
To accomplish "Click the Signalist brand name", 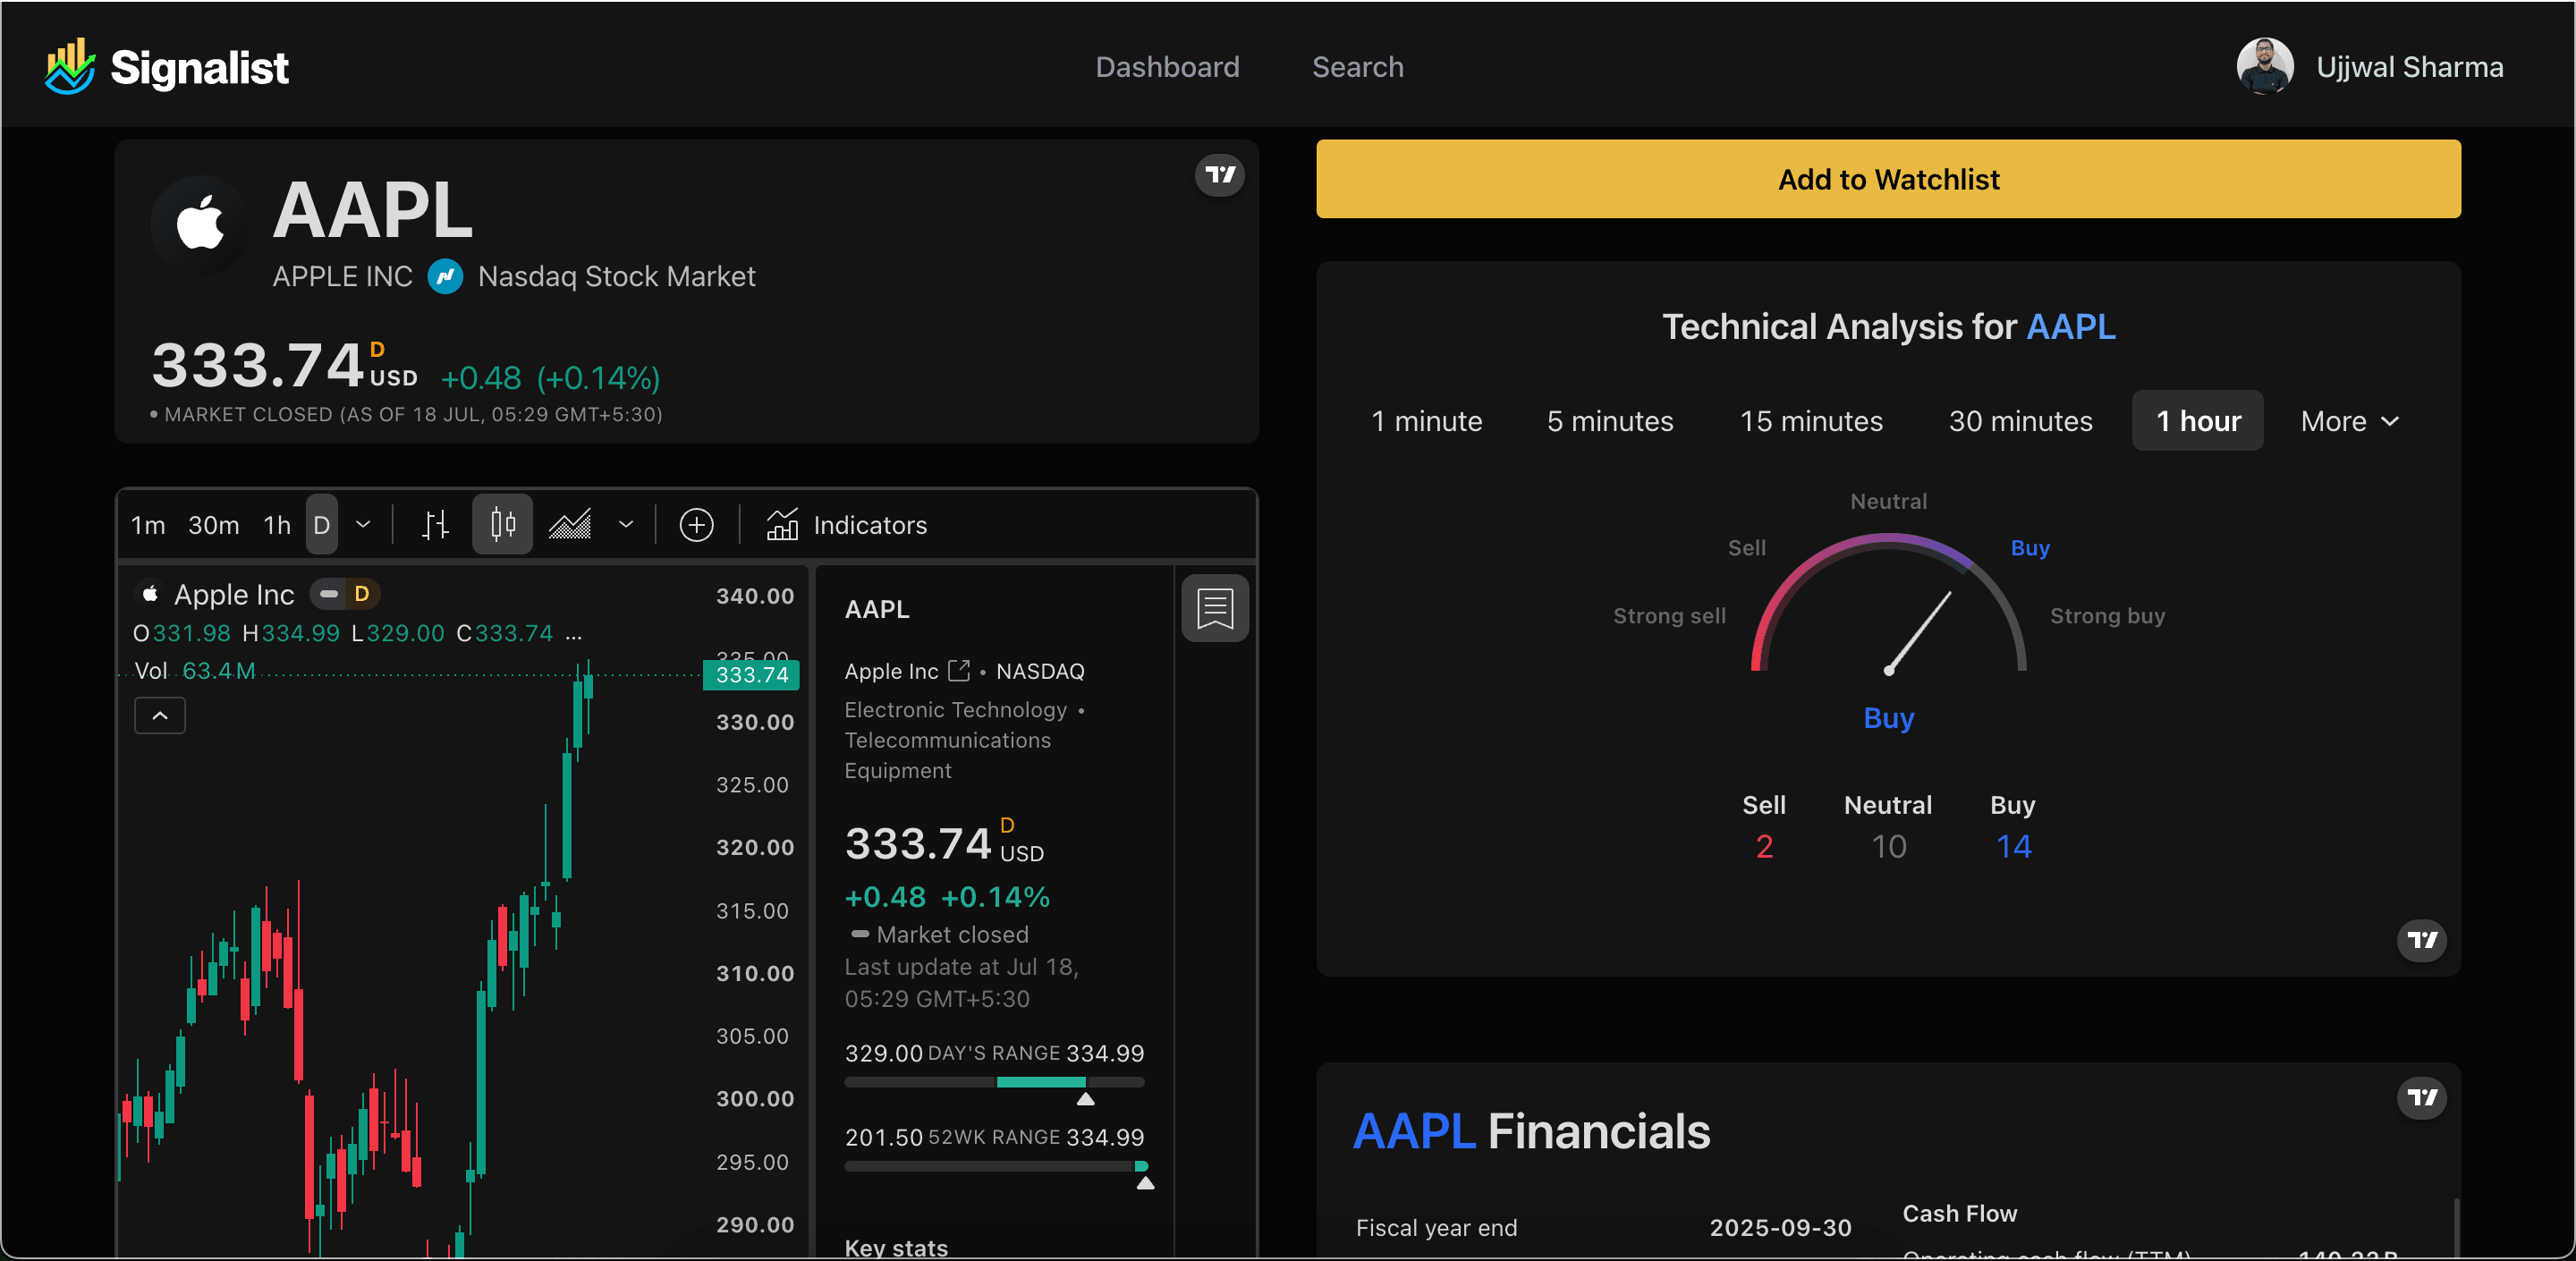I will (199, 68).
